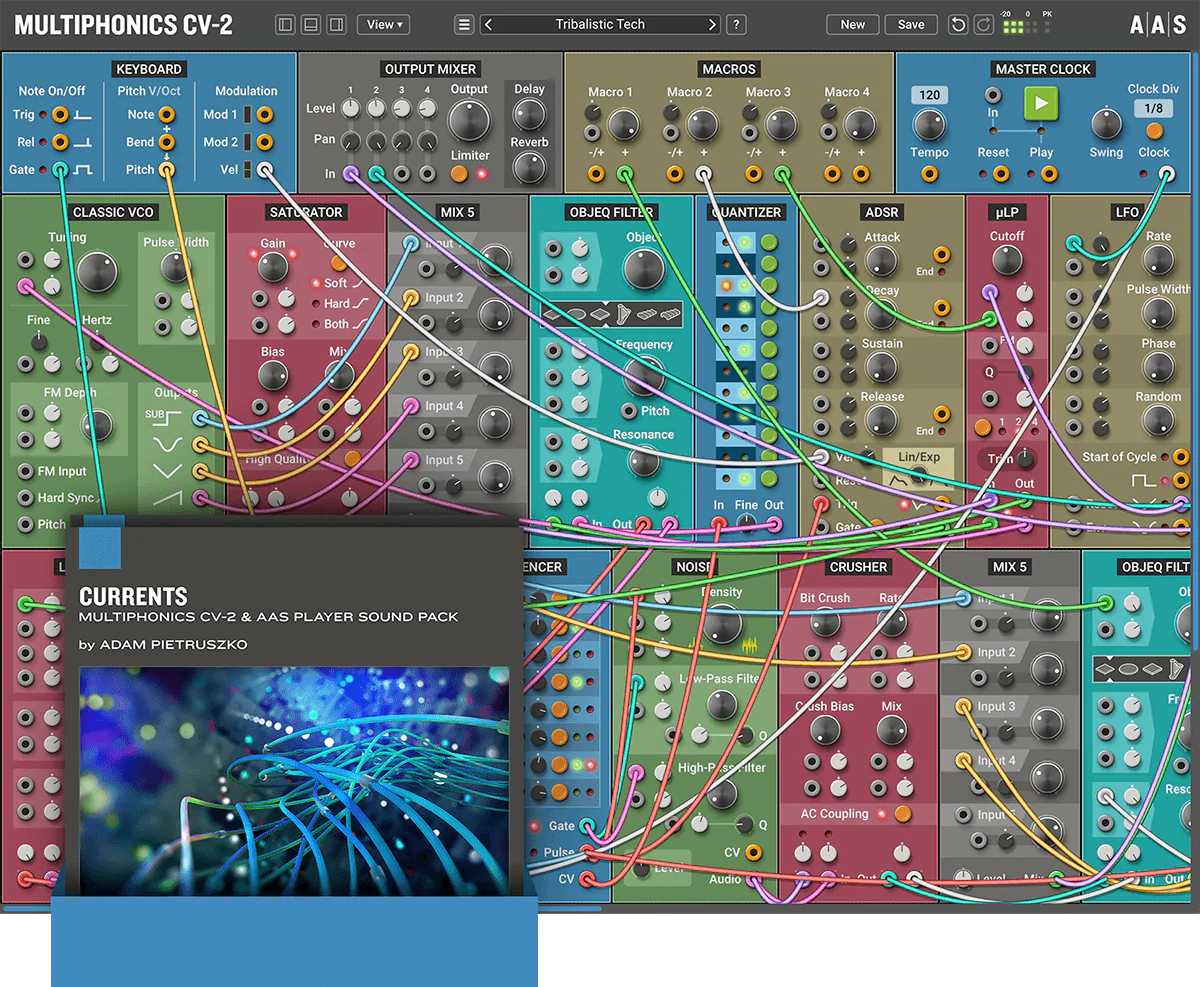Click the A|A|S logo in the top-right corner
Screen dimensions: 1200x987
(x=1160, y=24)
